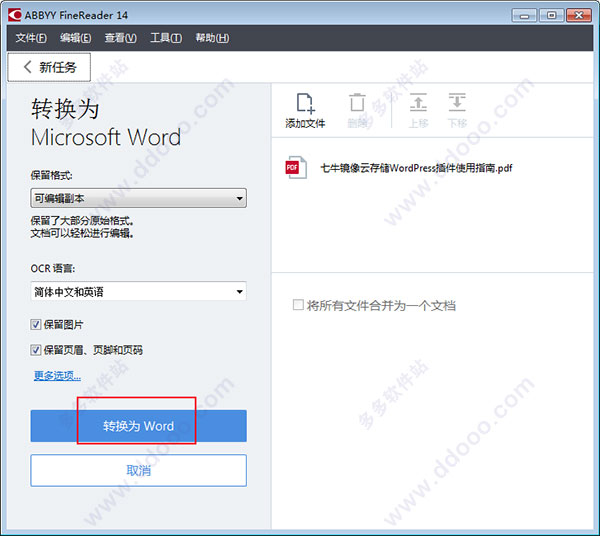This screenshot has height=536, width=600.
Task: Toggle the Keep pictures (保留图片) checkbox
Action: coord(36,325)
